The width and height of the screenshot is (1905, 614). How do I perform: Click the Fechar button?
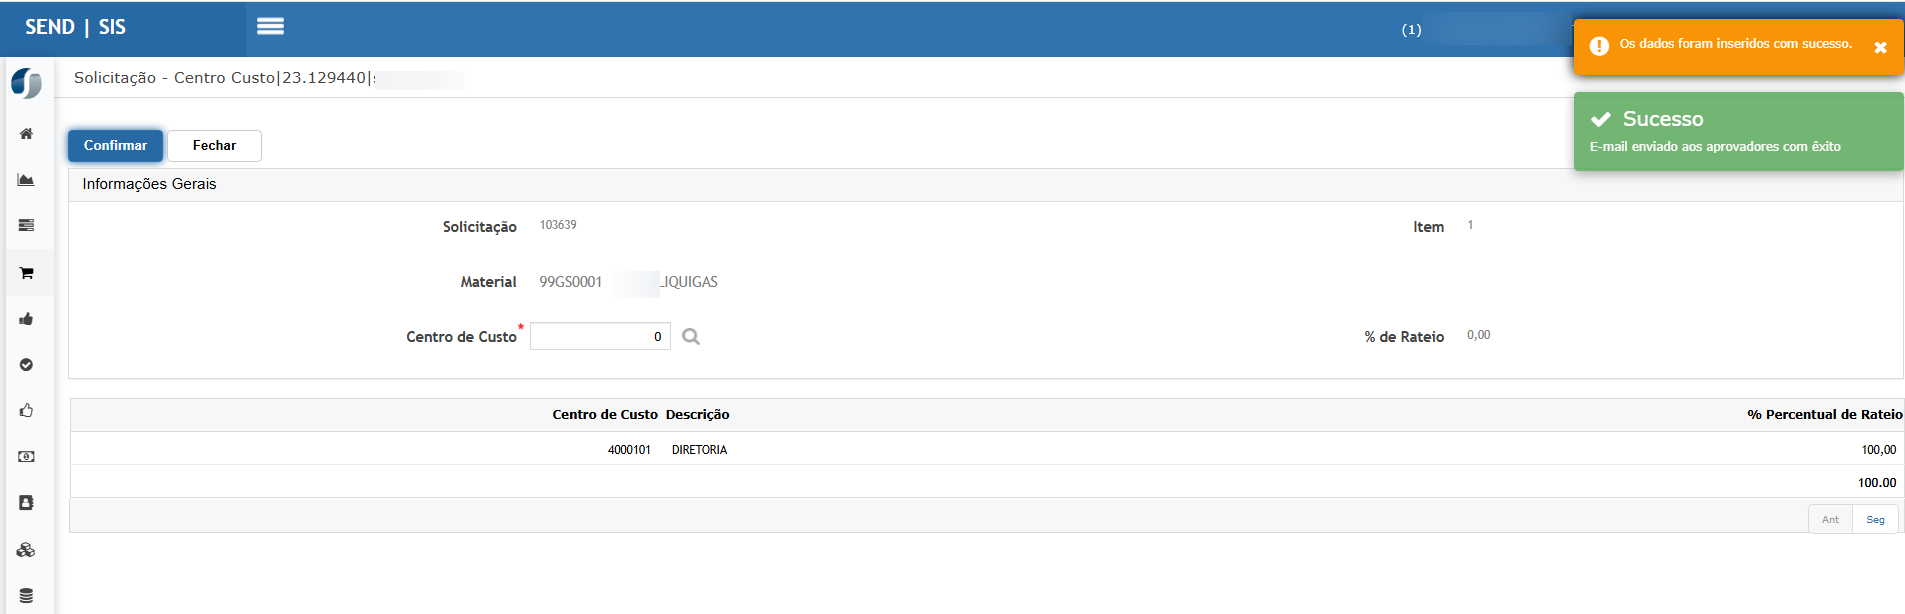[x=214, y=146]
